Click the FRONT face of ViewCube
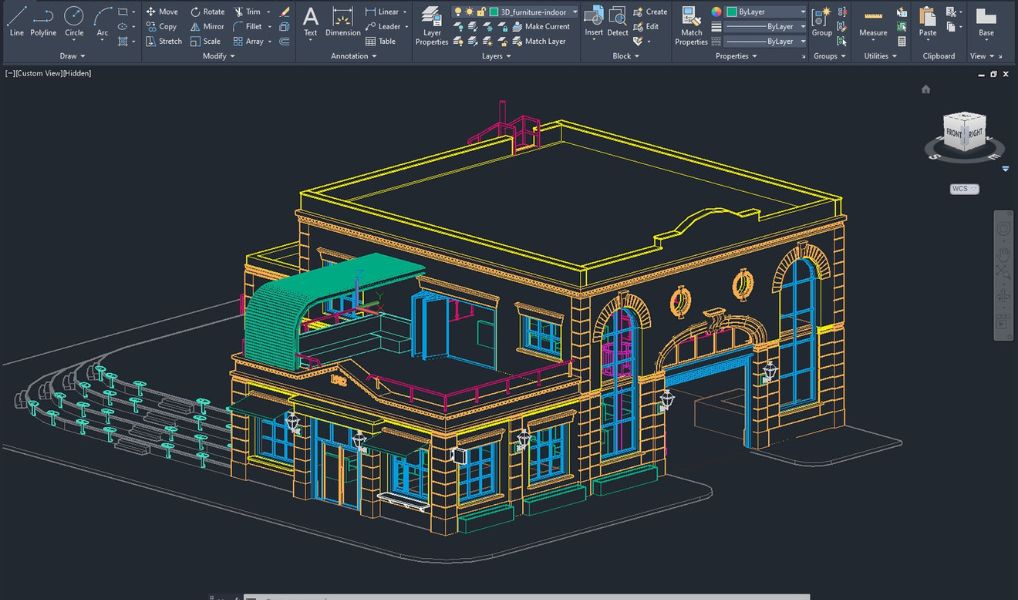The width and height of the screenshot is (1018, 600). [x=954, y=134]
